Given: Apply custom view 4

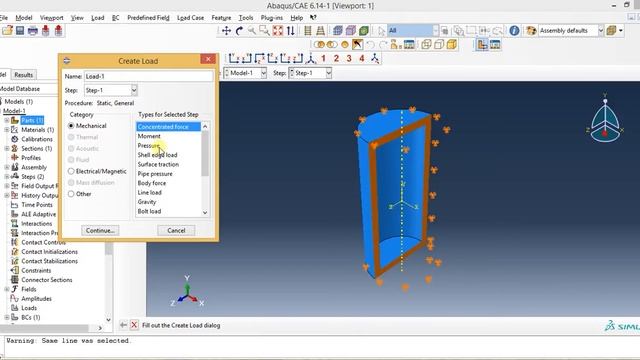Looking at the screenshot, I should click(x=362, y=58).
